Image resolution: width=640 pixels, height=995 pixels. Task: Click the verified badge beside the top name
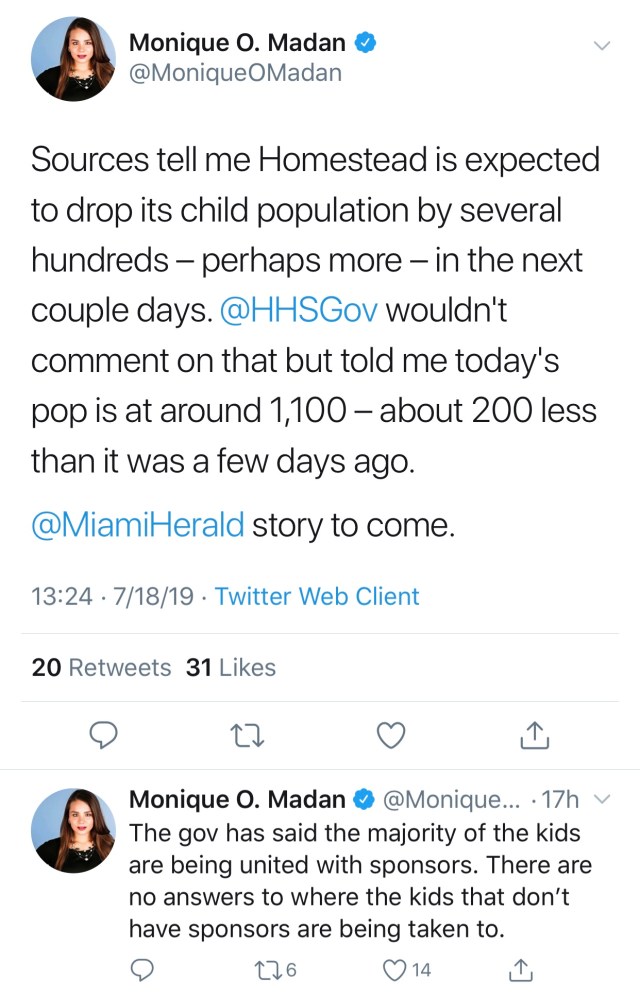368,43
